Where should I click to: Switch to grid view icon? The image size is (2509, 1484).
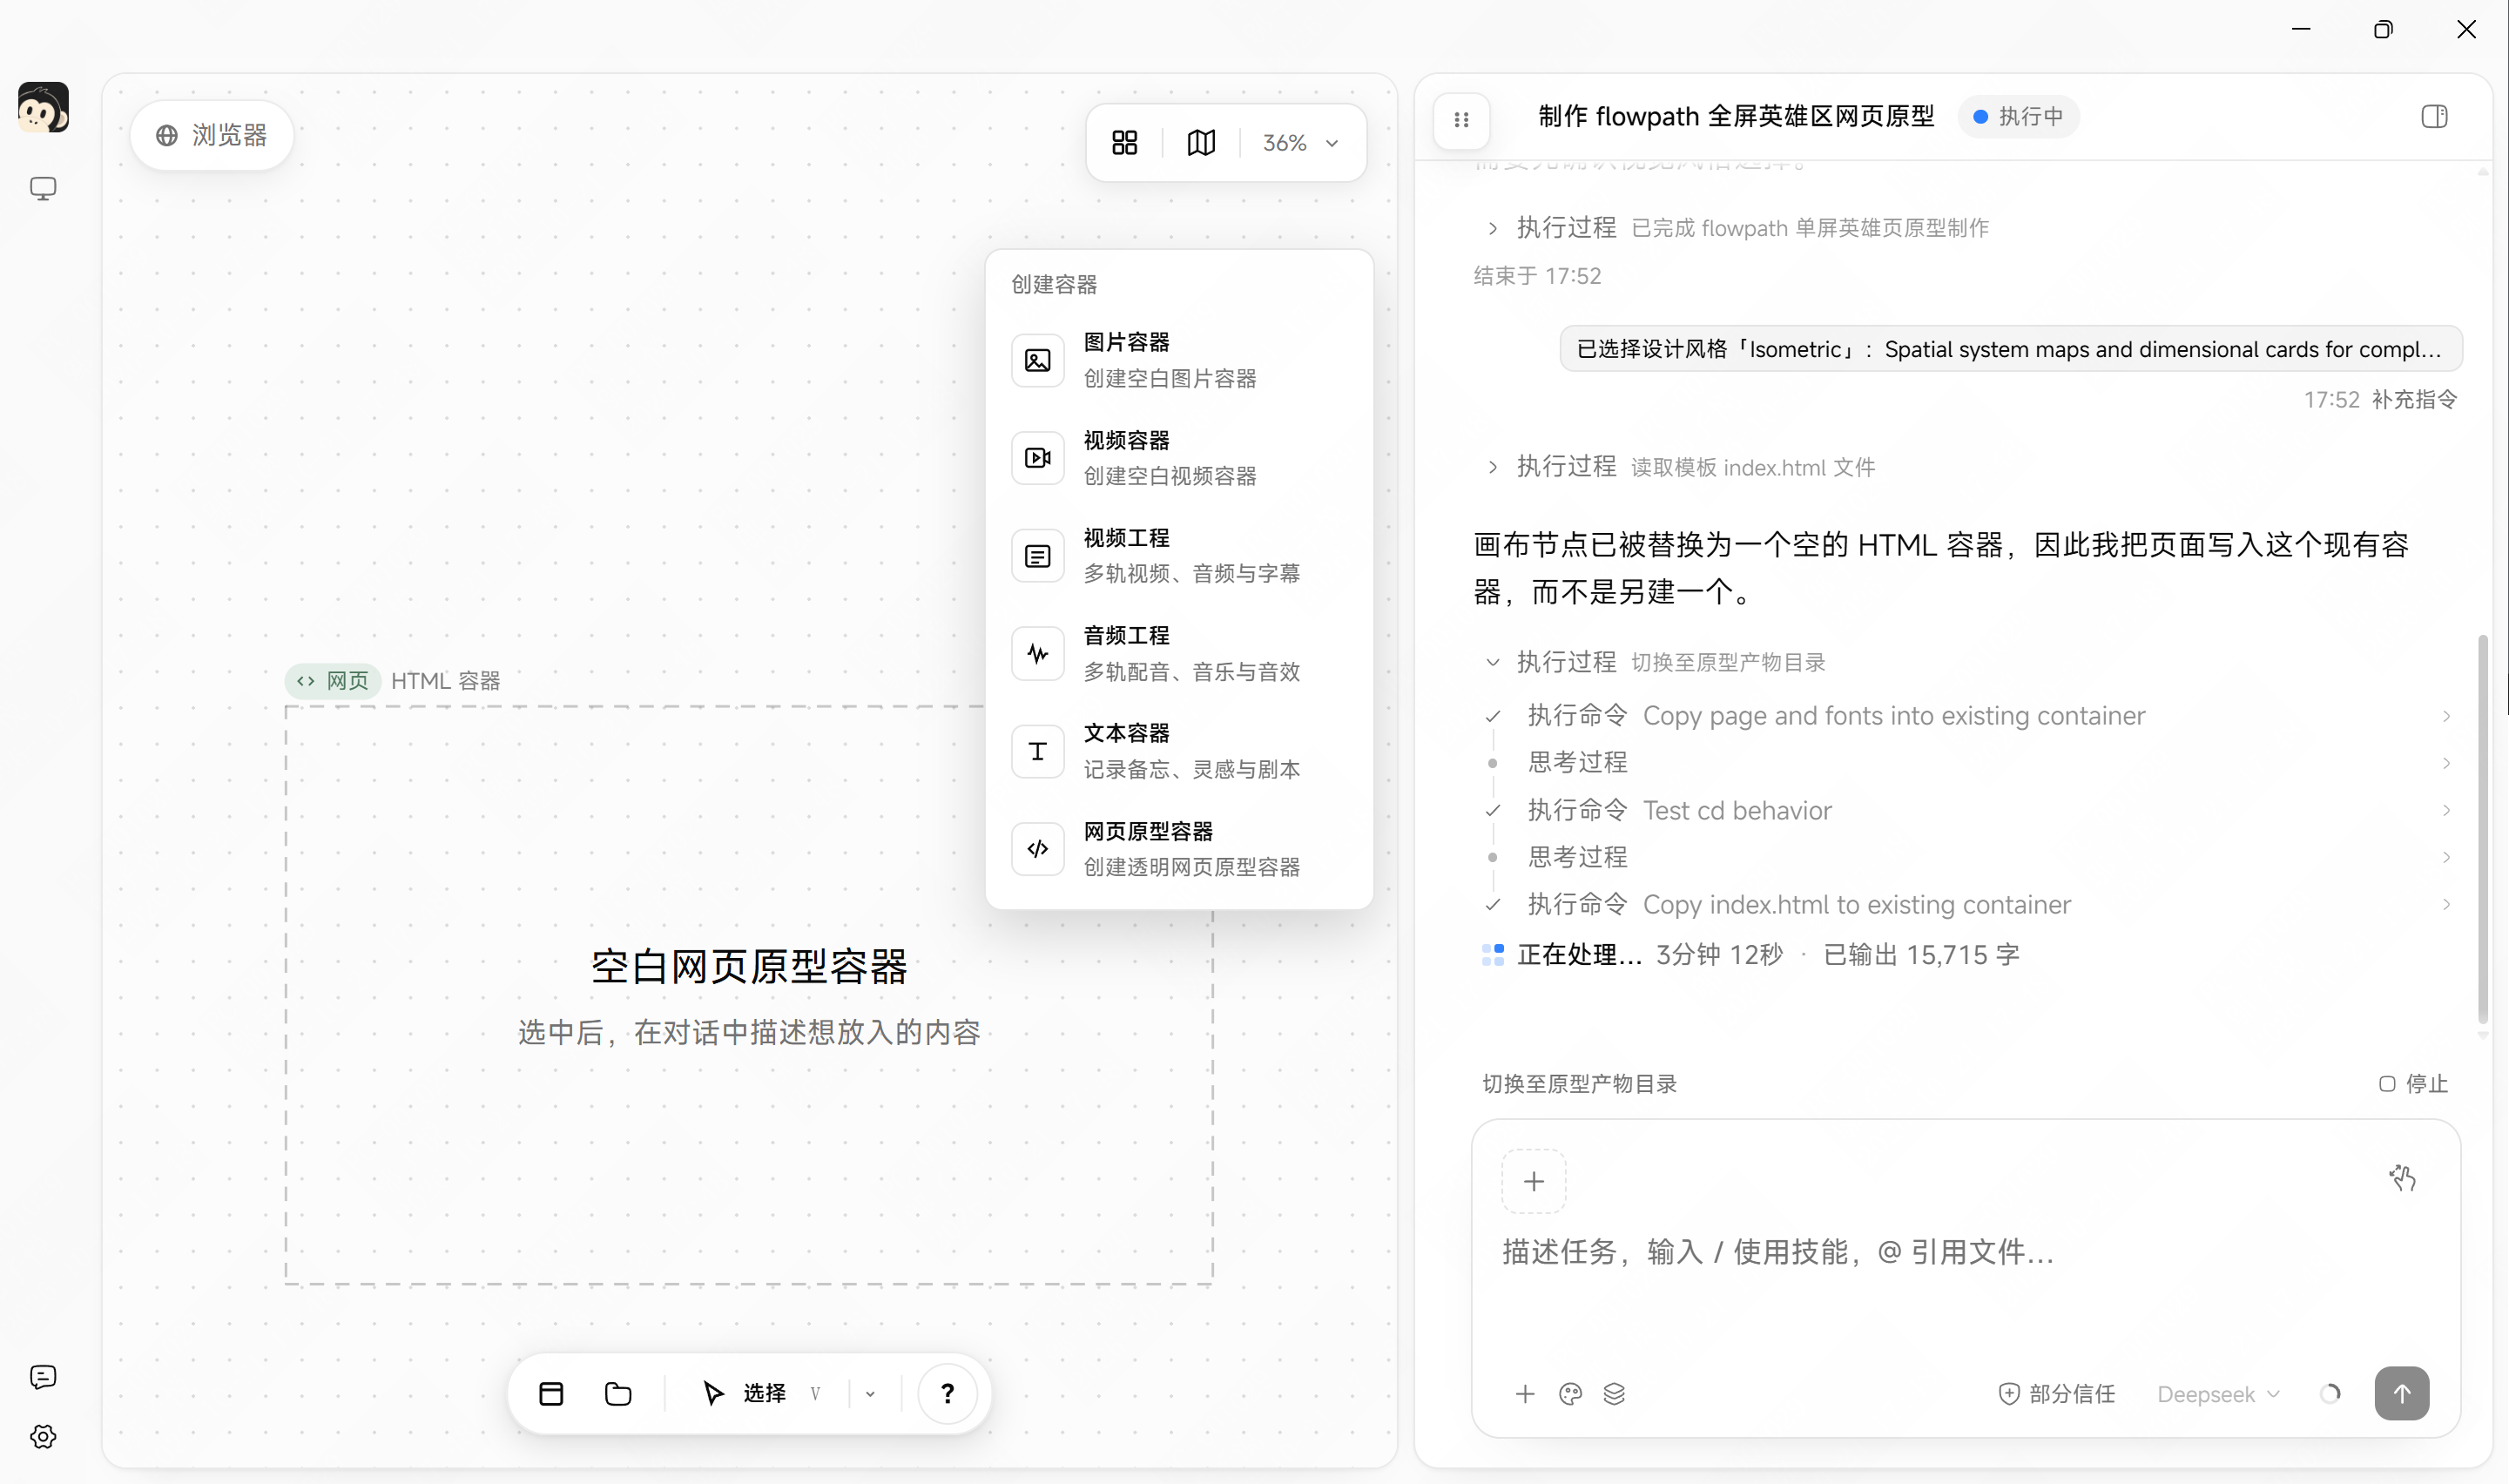1124,143
